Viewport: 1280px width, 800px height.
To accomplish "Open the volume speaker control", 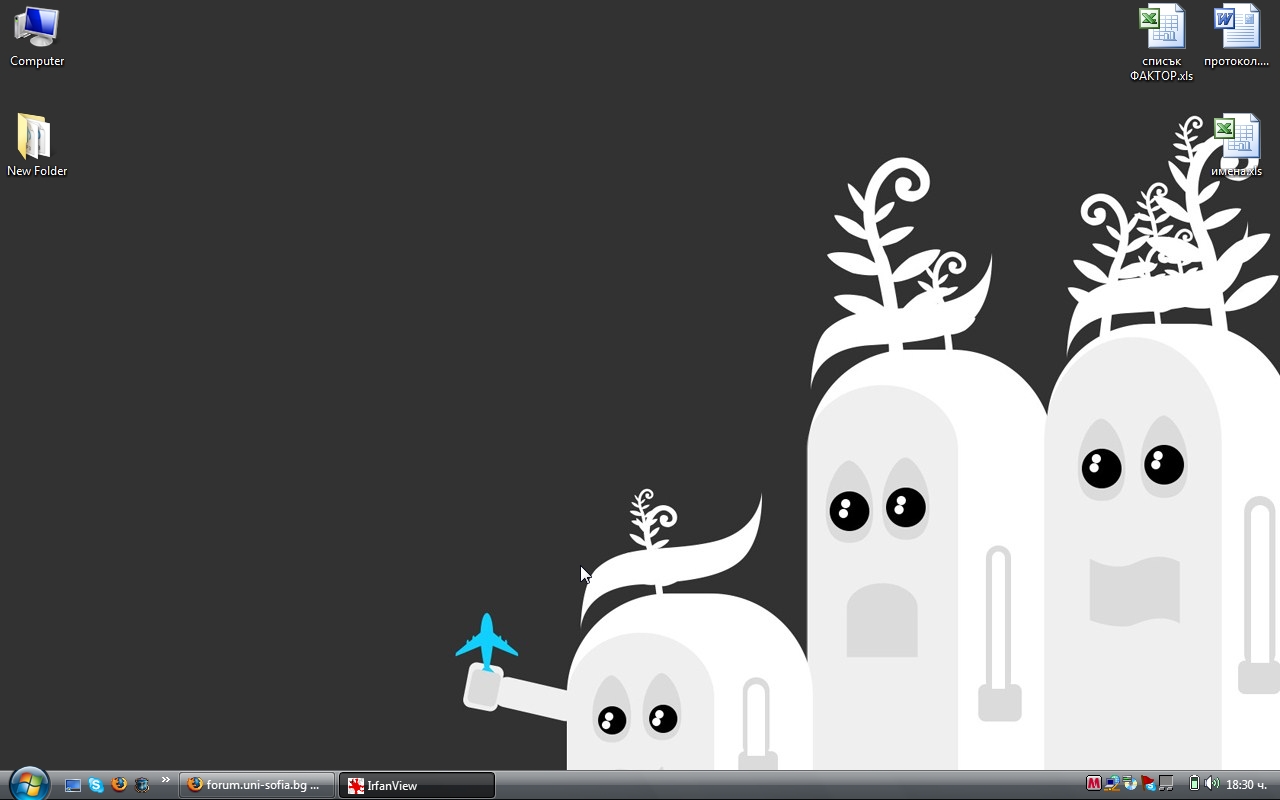I will coord(1211,784).
